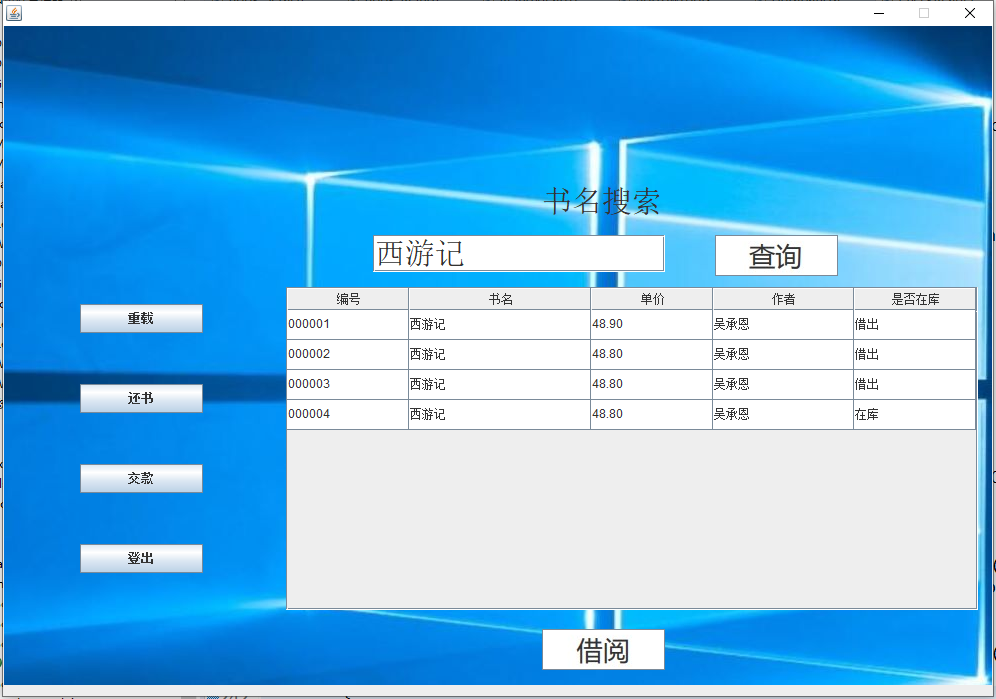
Task: Focus the book name search field
Action: tap(519, 254)
